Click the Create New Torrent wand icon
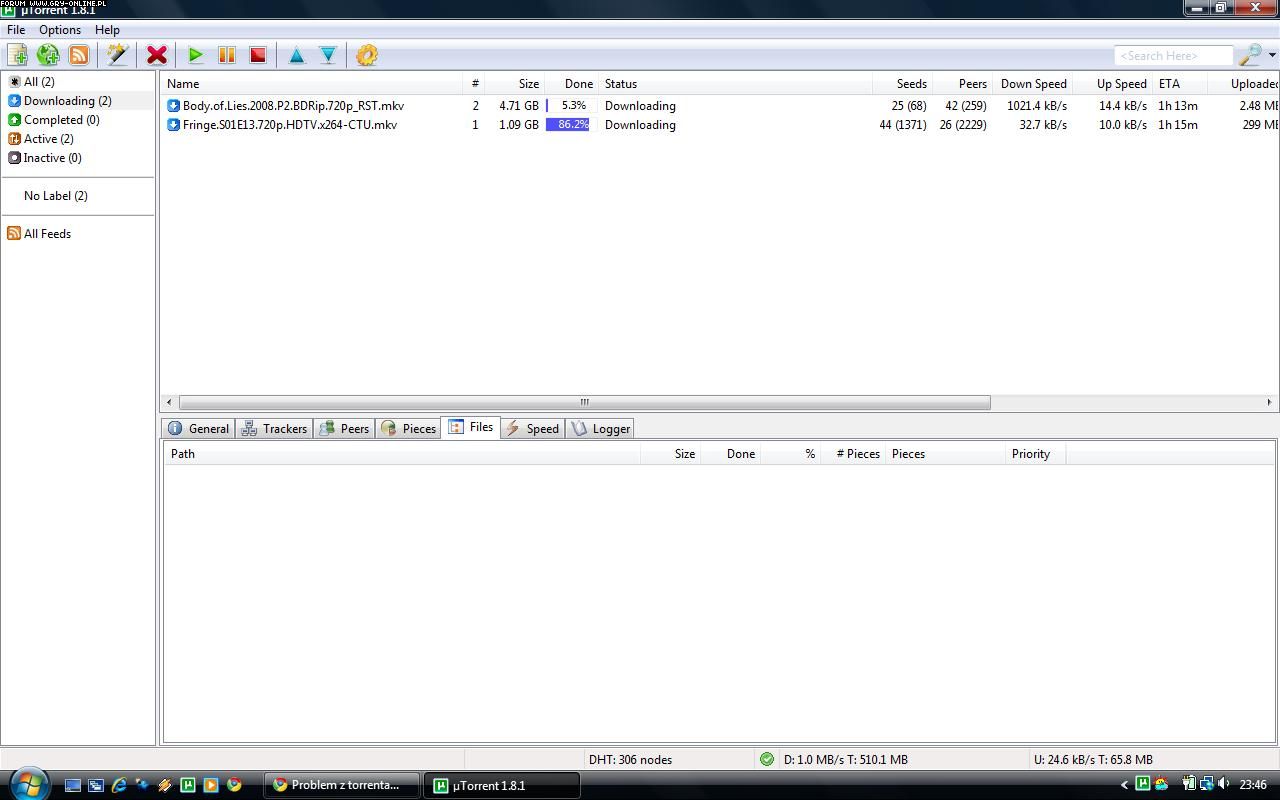Viewport: 1280px width, 800px height. [x=118, y=55]
